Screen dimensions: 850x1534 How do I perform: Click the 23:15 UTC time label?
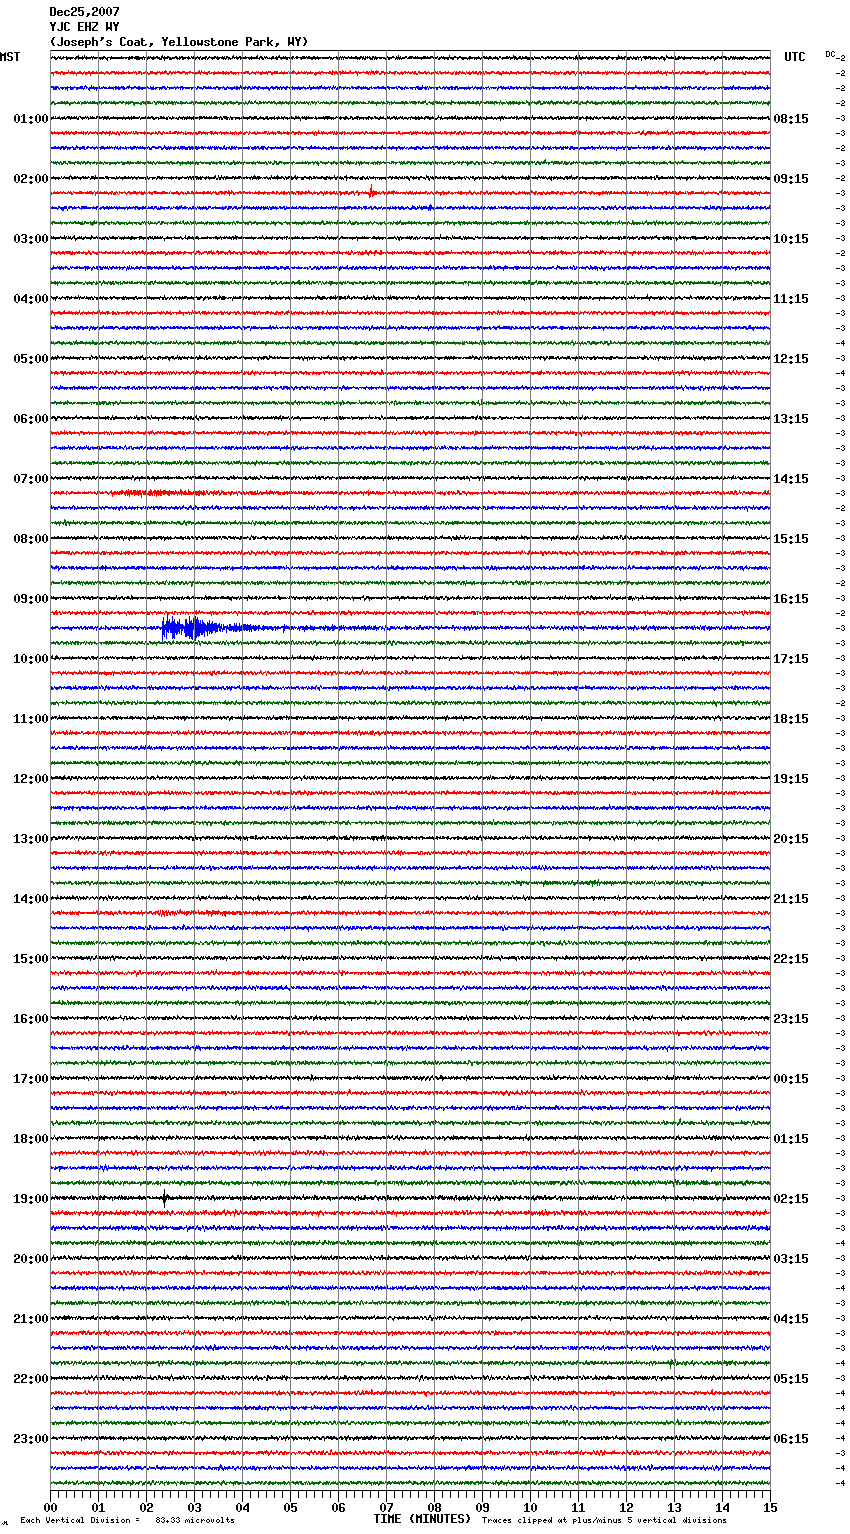791,1019
